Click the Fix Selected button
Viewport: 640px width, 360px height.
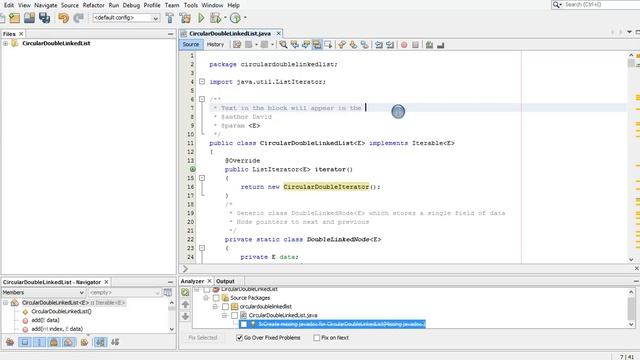click(203, 338)
